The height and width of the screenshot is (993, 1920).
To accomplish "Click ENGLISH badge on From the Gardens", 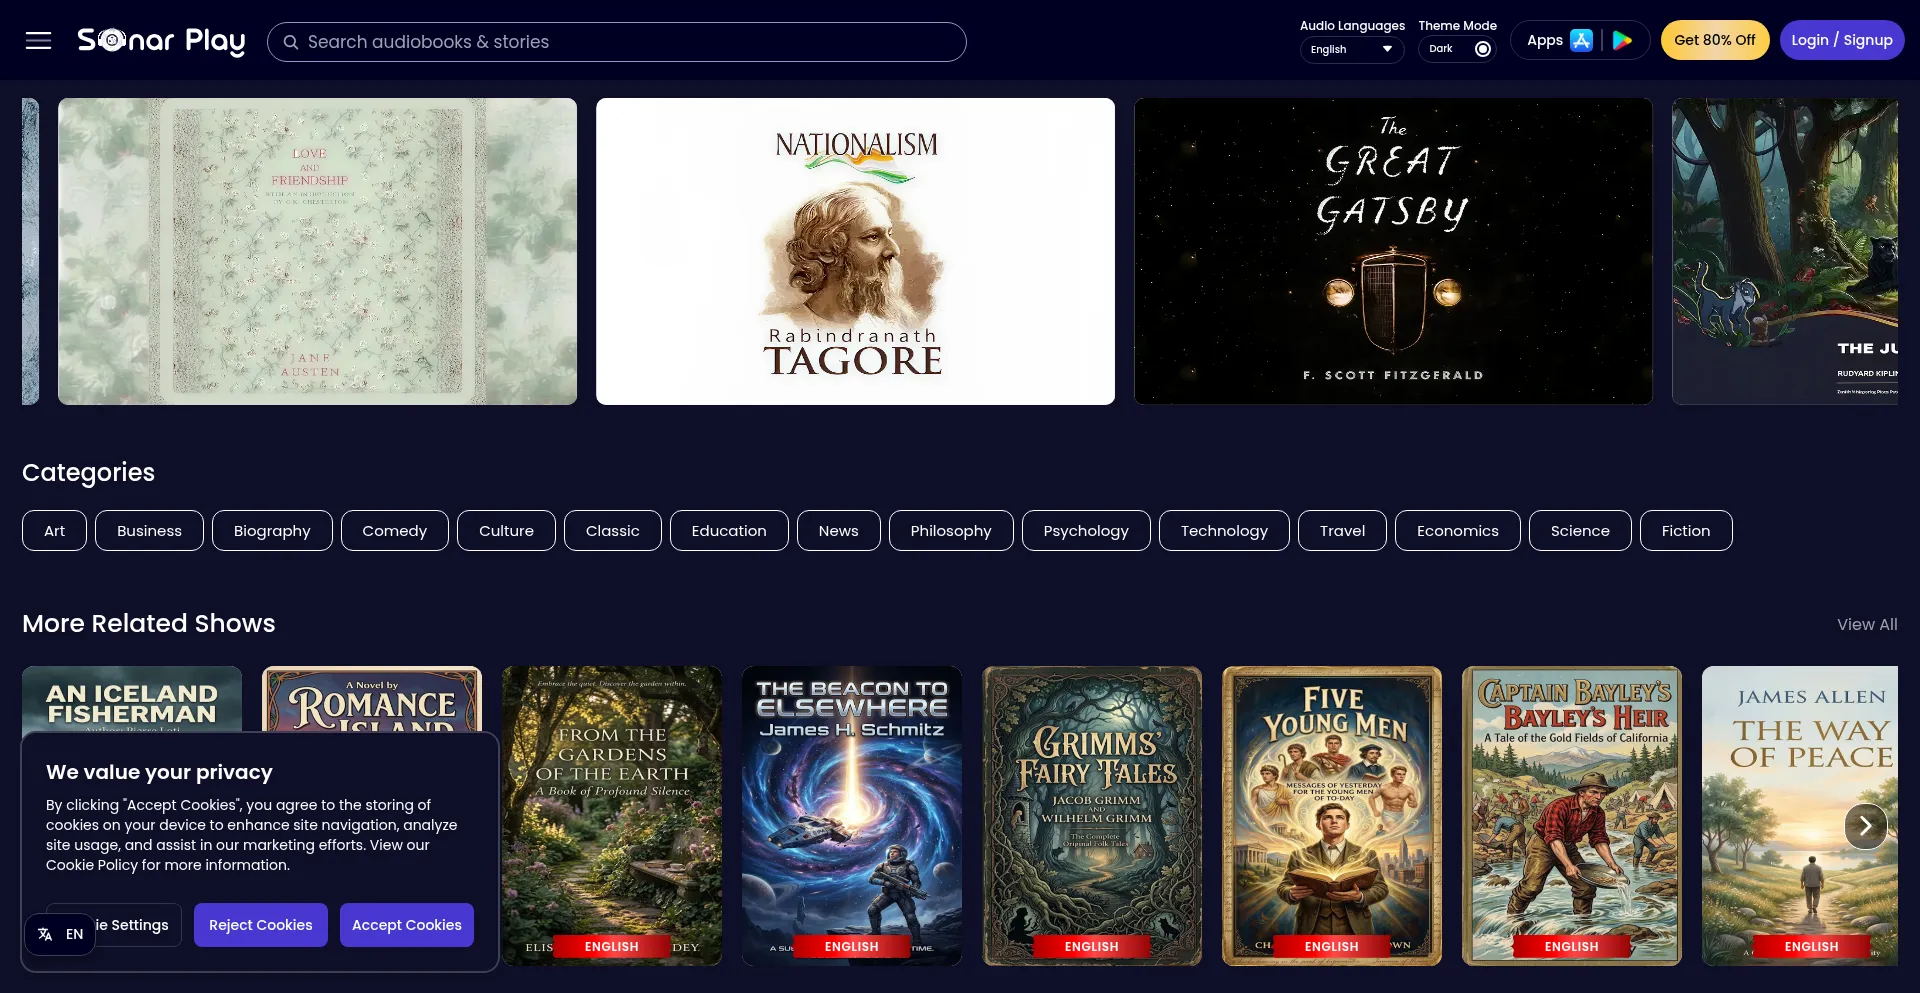I will click(x=612, y=946).
